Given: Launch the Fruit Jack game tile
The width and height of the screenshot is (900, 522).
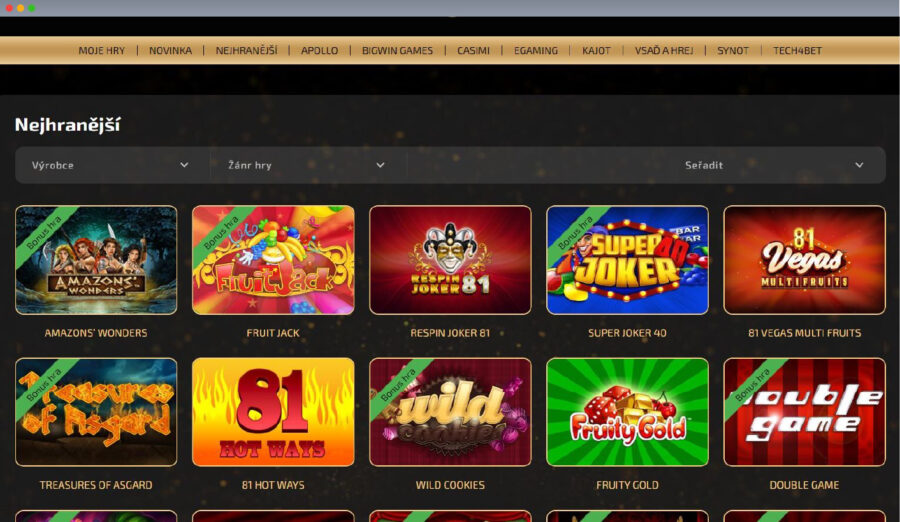Looking at the screenshot, I should [273, 260].
